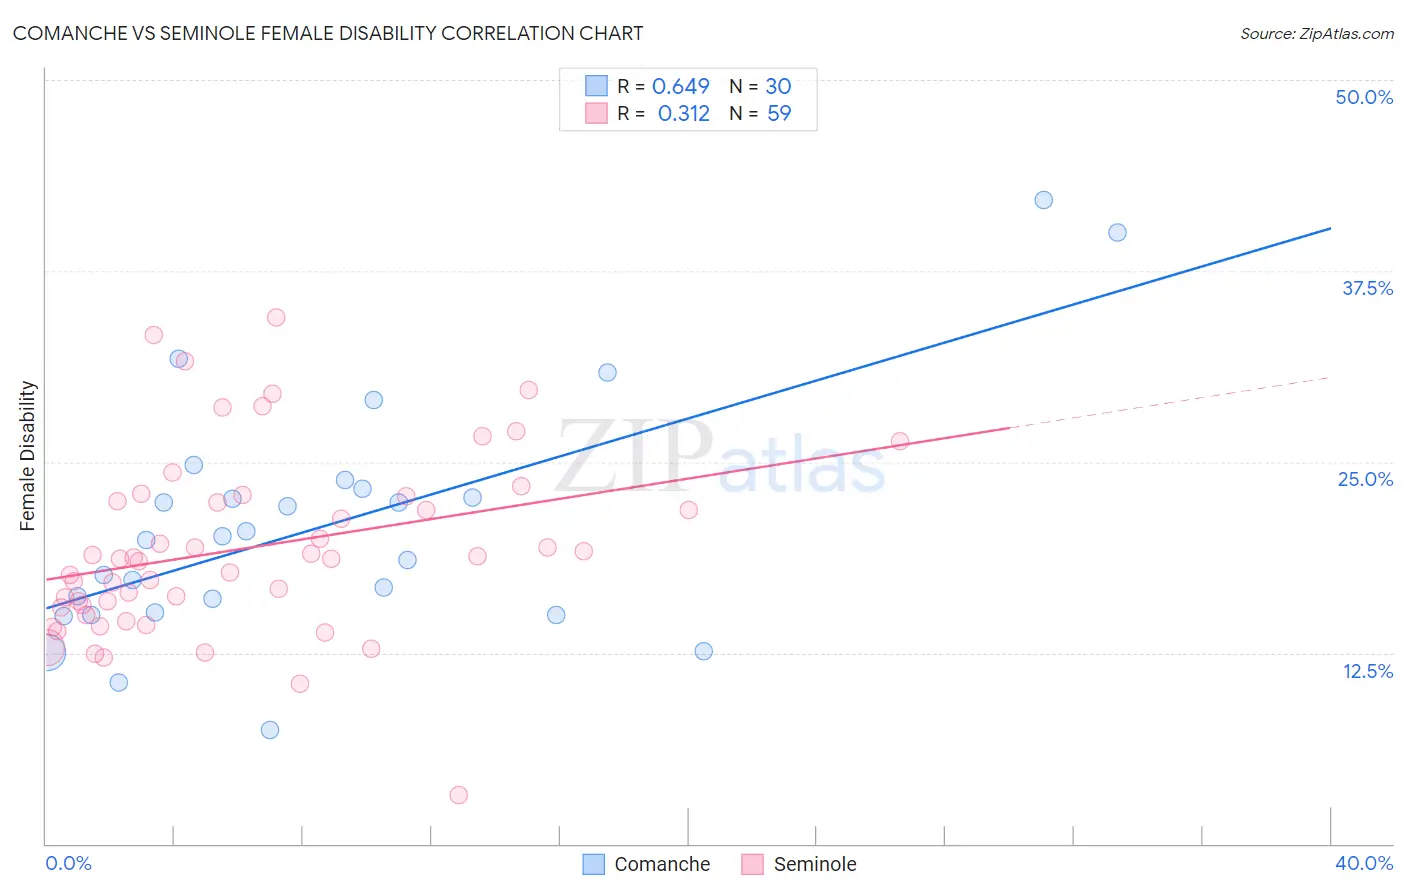Click the 50.0% y-axis label
The width and height of the screenshot is (1406, 892).
[1364, 97]
